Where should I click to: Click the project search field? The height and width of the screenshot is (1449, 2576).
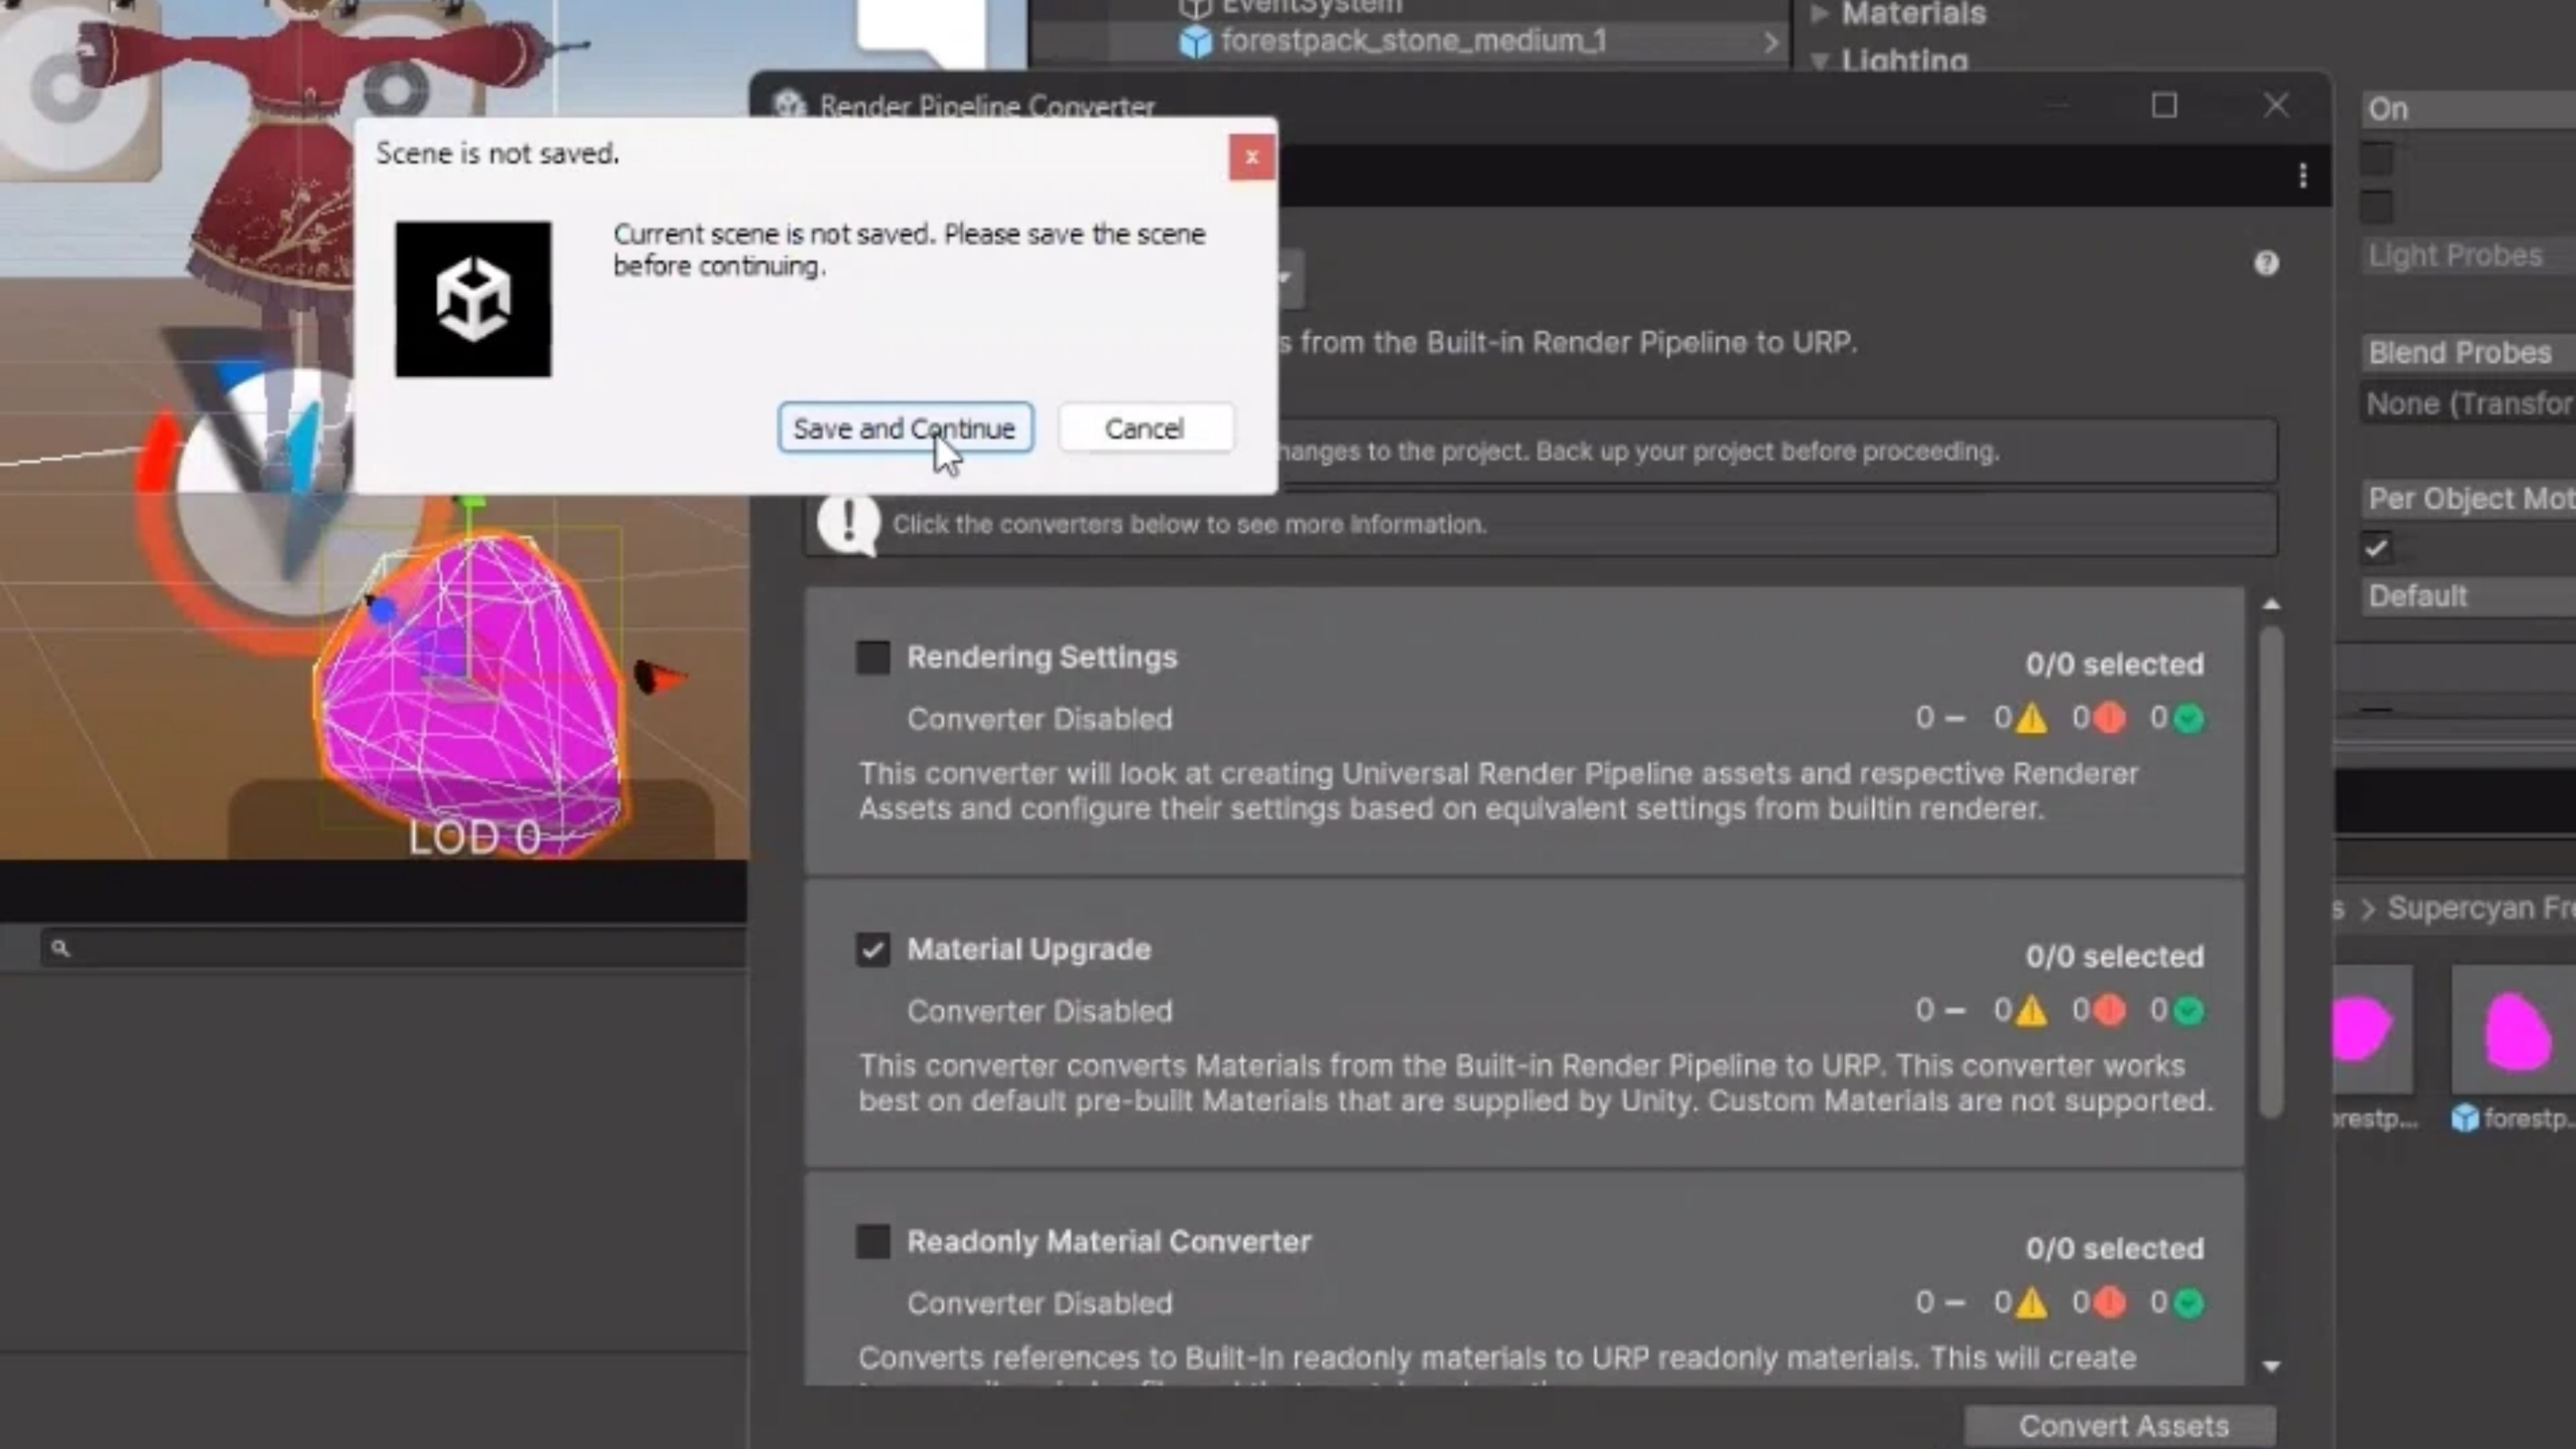pyautogui.click(x=395, y=947)
